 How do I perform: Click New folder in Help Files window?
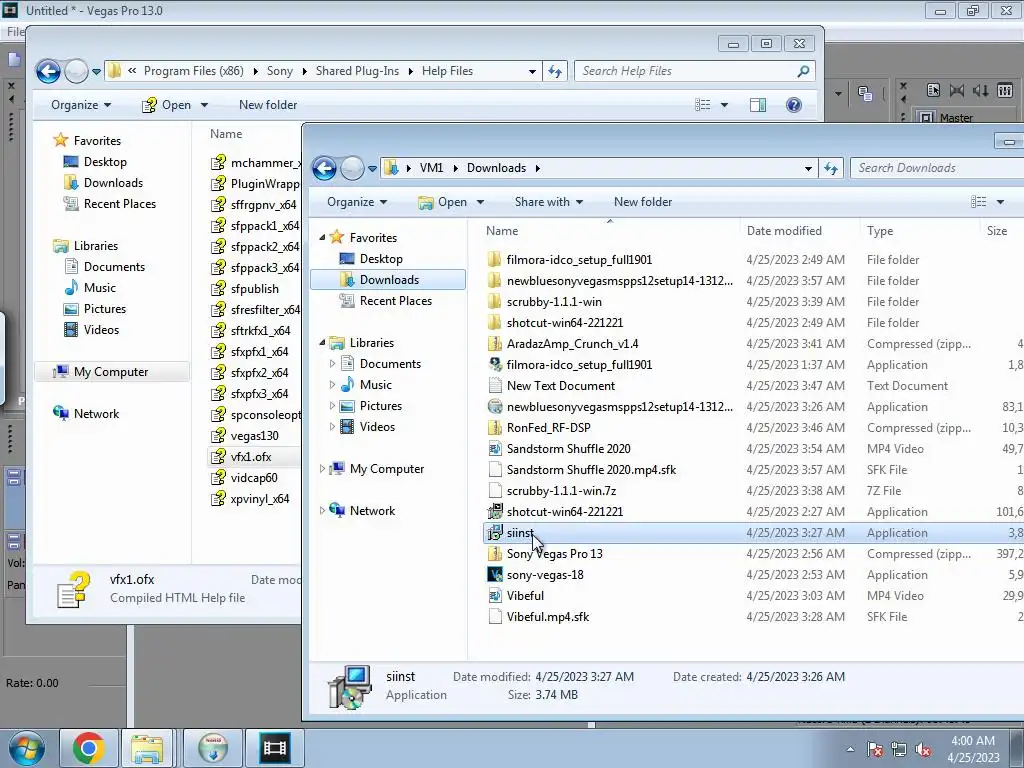[x=268, y=104]
